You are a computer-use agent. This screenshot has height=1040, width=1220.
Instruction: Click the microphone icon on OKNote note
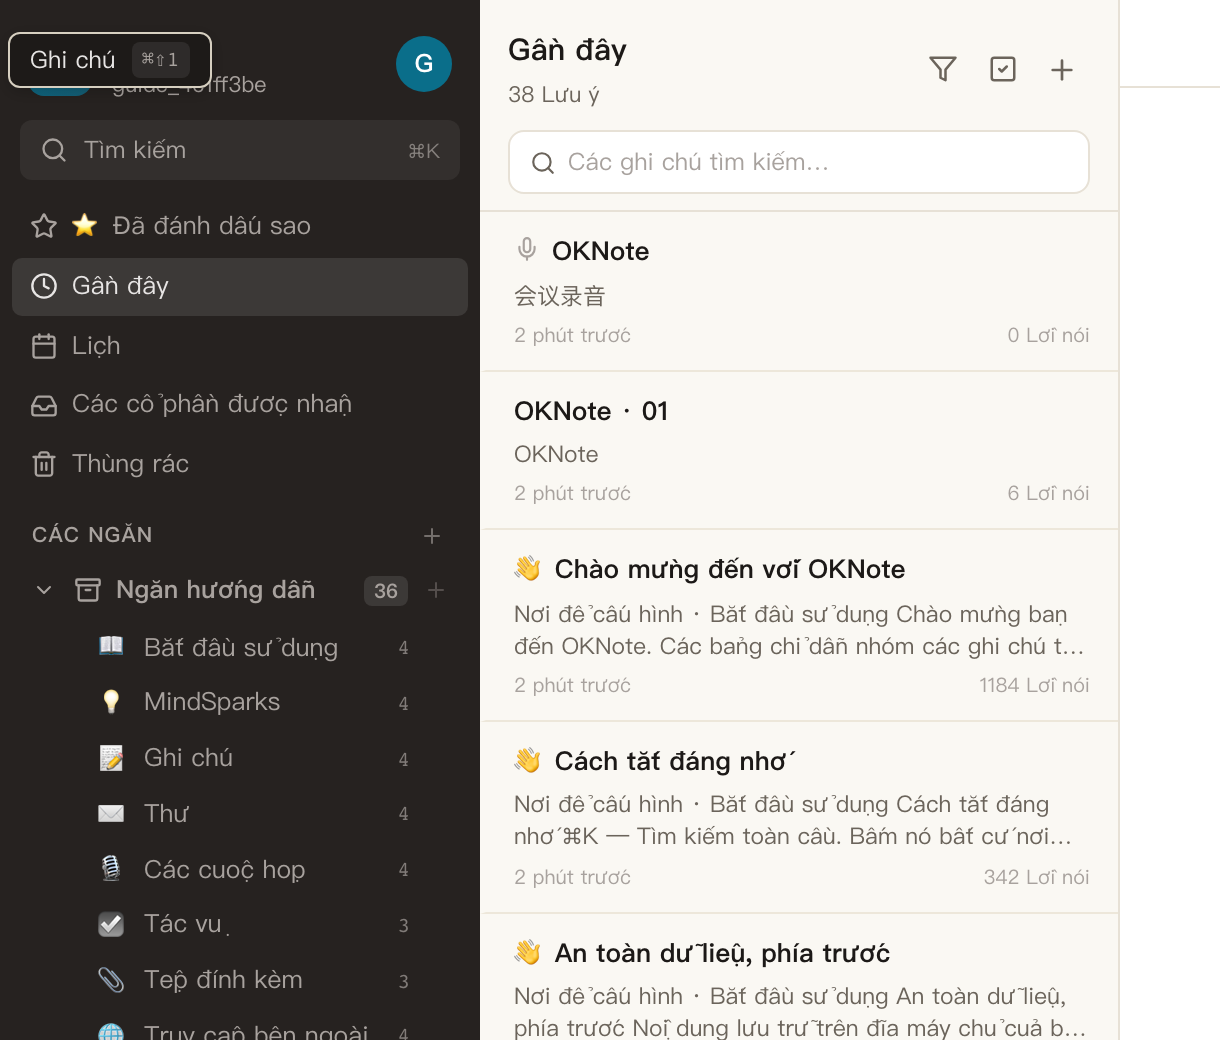(527, 250)
